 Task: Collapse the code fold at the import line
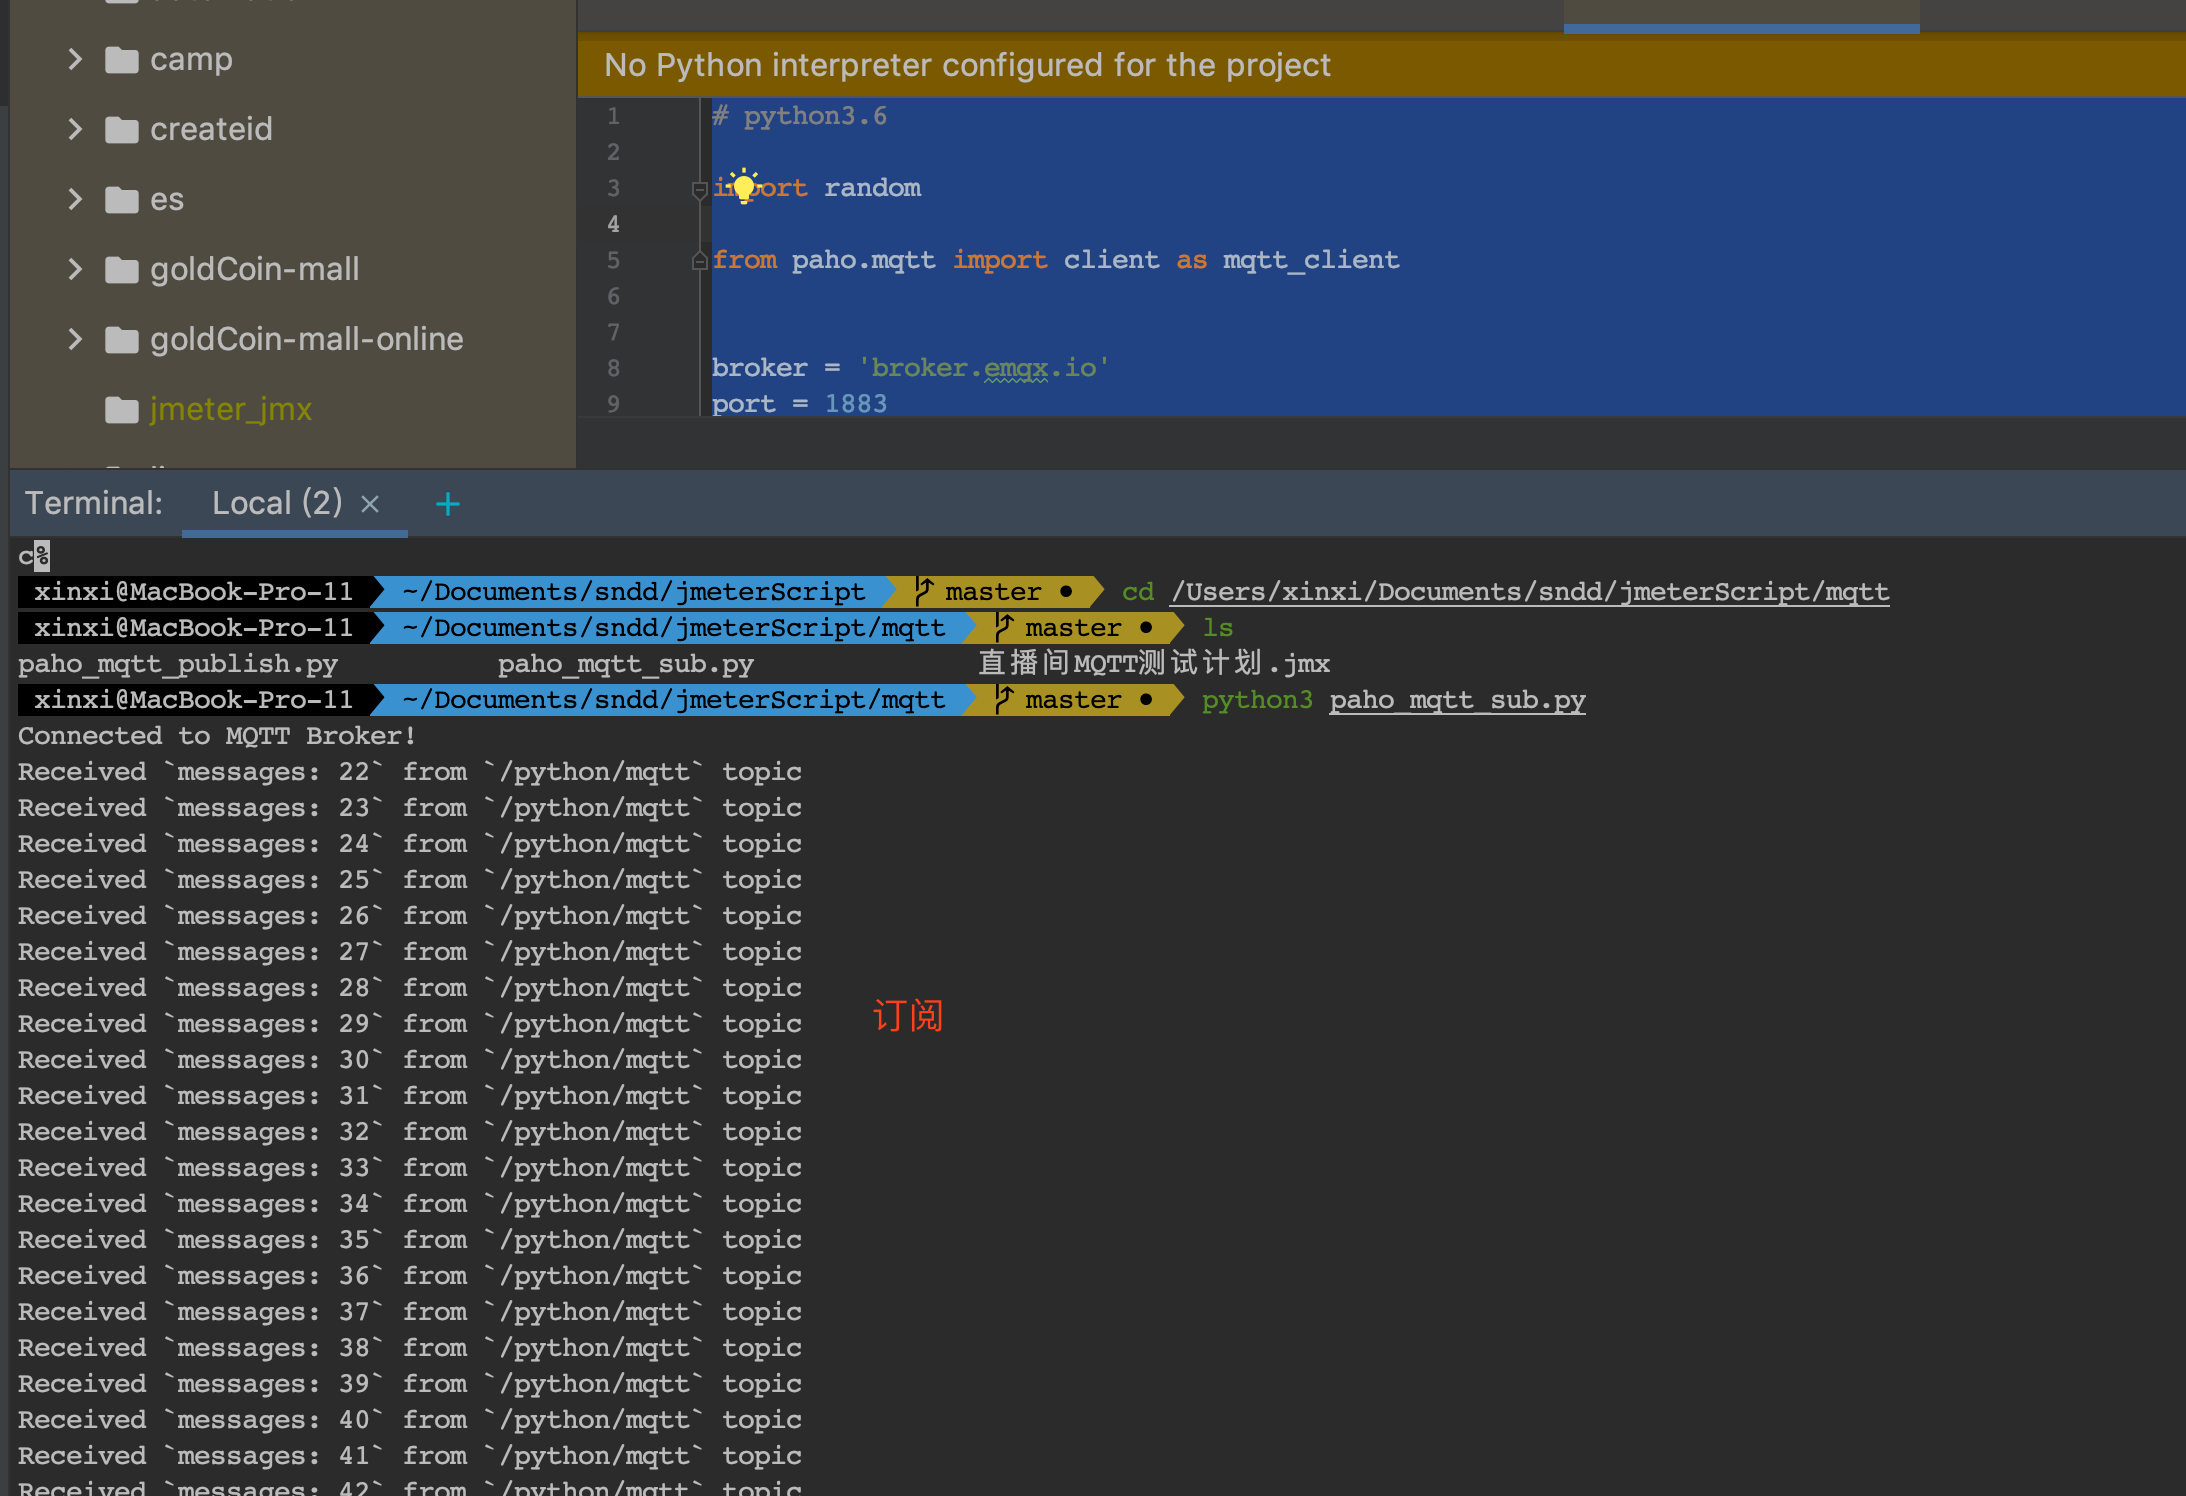699,192
